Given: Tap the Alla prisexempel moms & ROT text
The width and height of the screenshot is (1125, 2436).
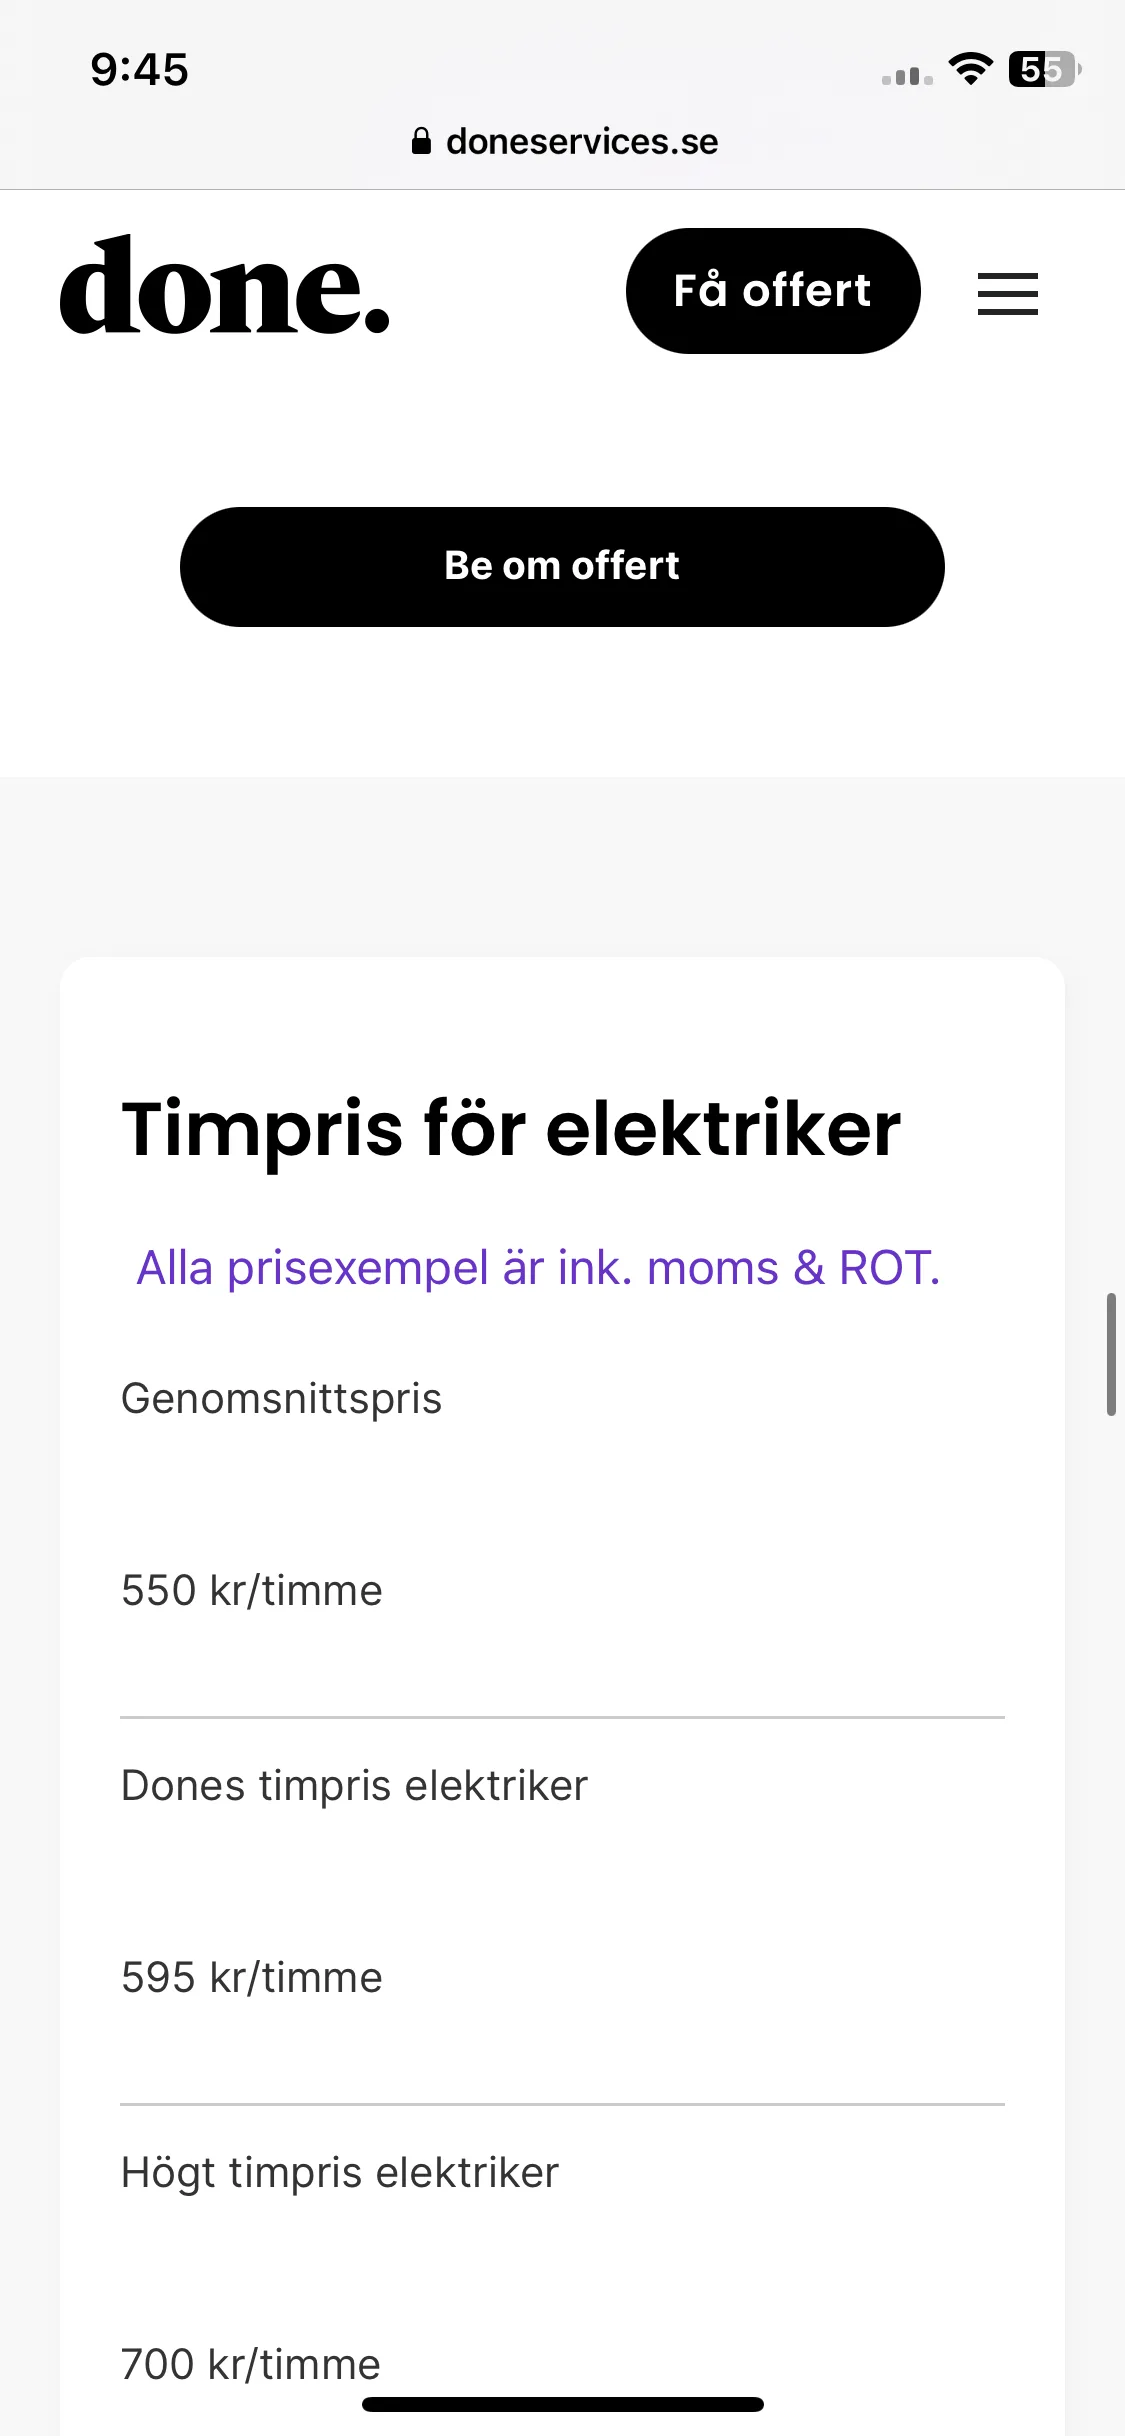Looking at the screenshot, I should [x=538, y=1268].
